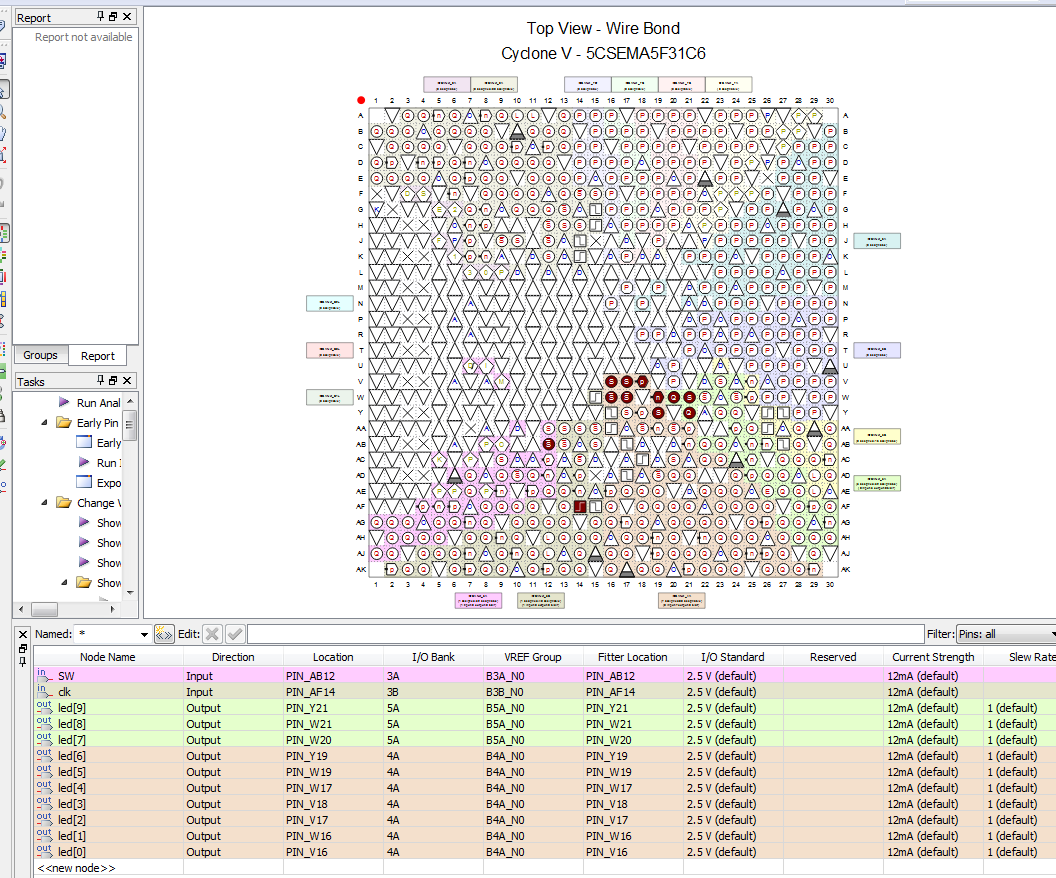The height and width of the screenshot is (878, 1056).
Task: Sort by Node Name column header
Action: pyautogui.click(x=108, y=656)
